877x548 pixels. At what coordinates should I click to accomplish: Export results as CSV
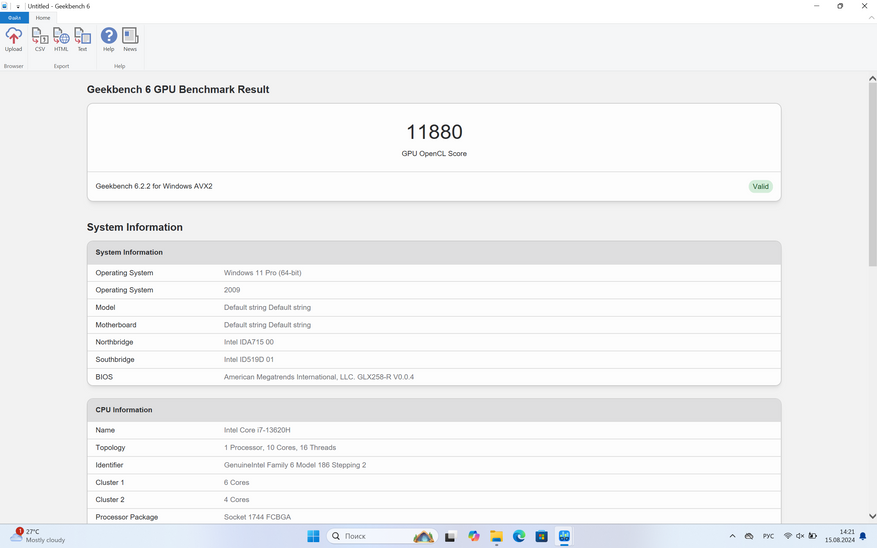coord(40,39)
